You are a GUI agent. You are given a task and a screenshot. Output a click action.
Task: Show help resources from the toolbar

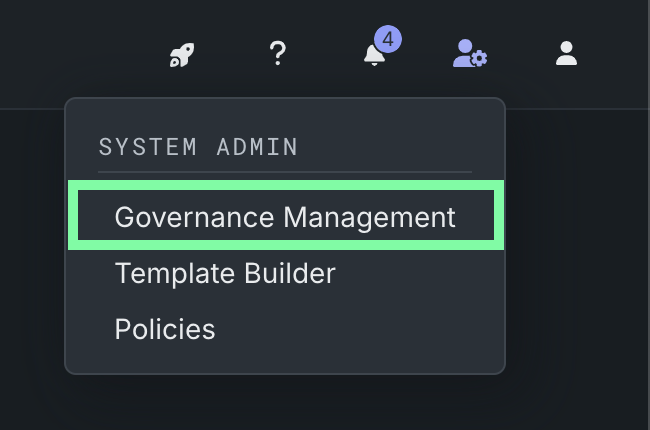pos(278,54)
